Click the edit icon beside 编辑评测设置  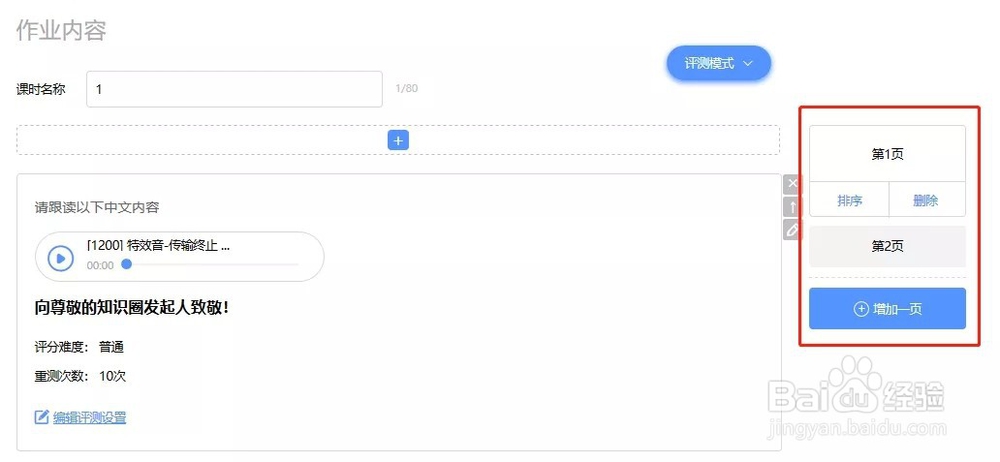click(42, 417)
